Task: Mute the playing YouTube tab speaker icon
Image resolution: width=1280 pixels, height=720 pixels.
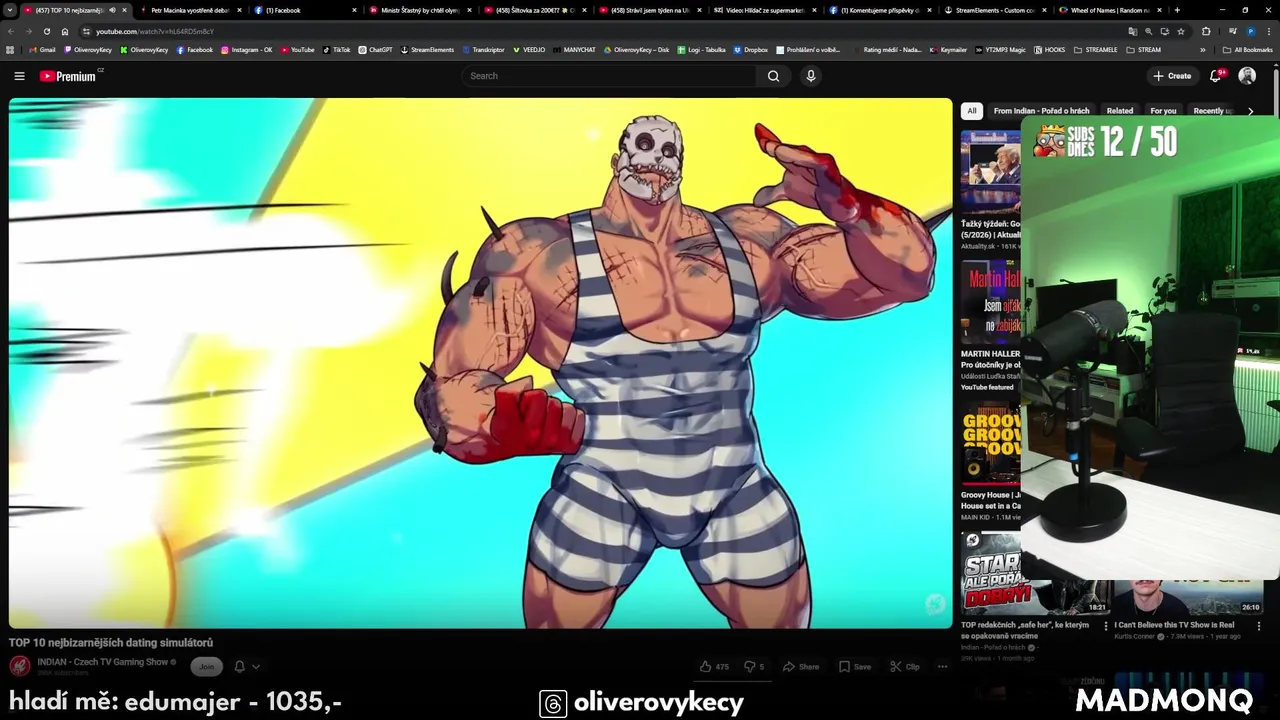Action: (112, 10)
